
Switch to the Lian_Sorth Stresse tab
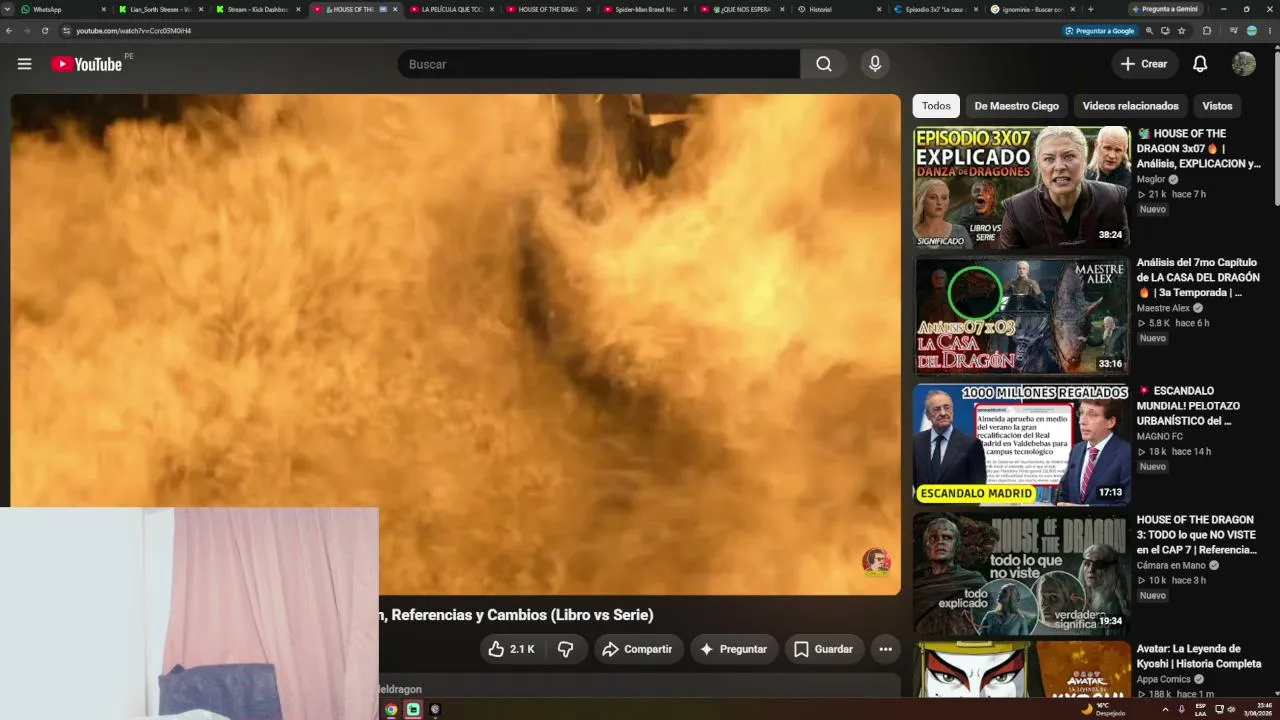(158, 9)
